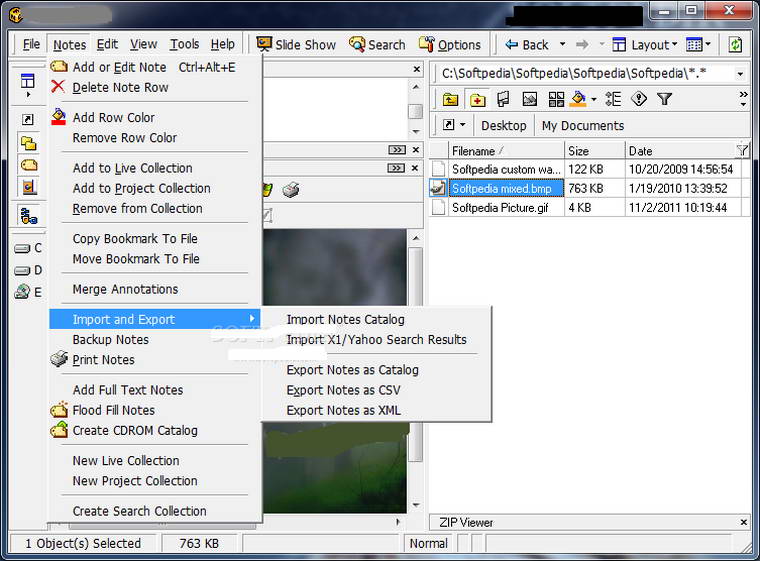Viewport: 760px width, 561px height.
Task: Choose Delete Note Row menu item
Action: click(x=155, y=87)
